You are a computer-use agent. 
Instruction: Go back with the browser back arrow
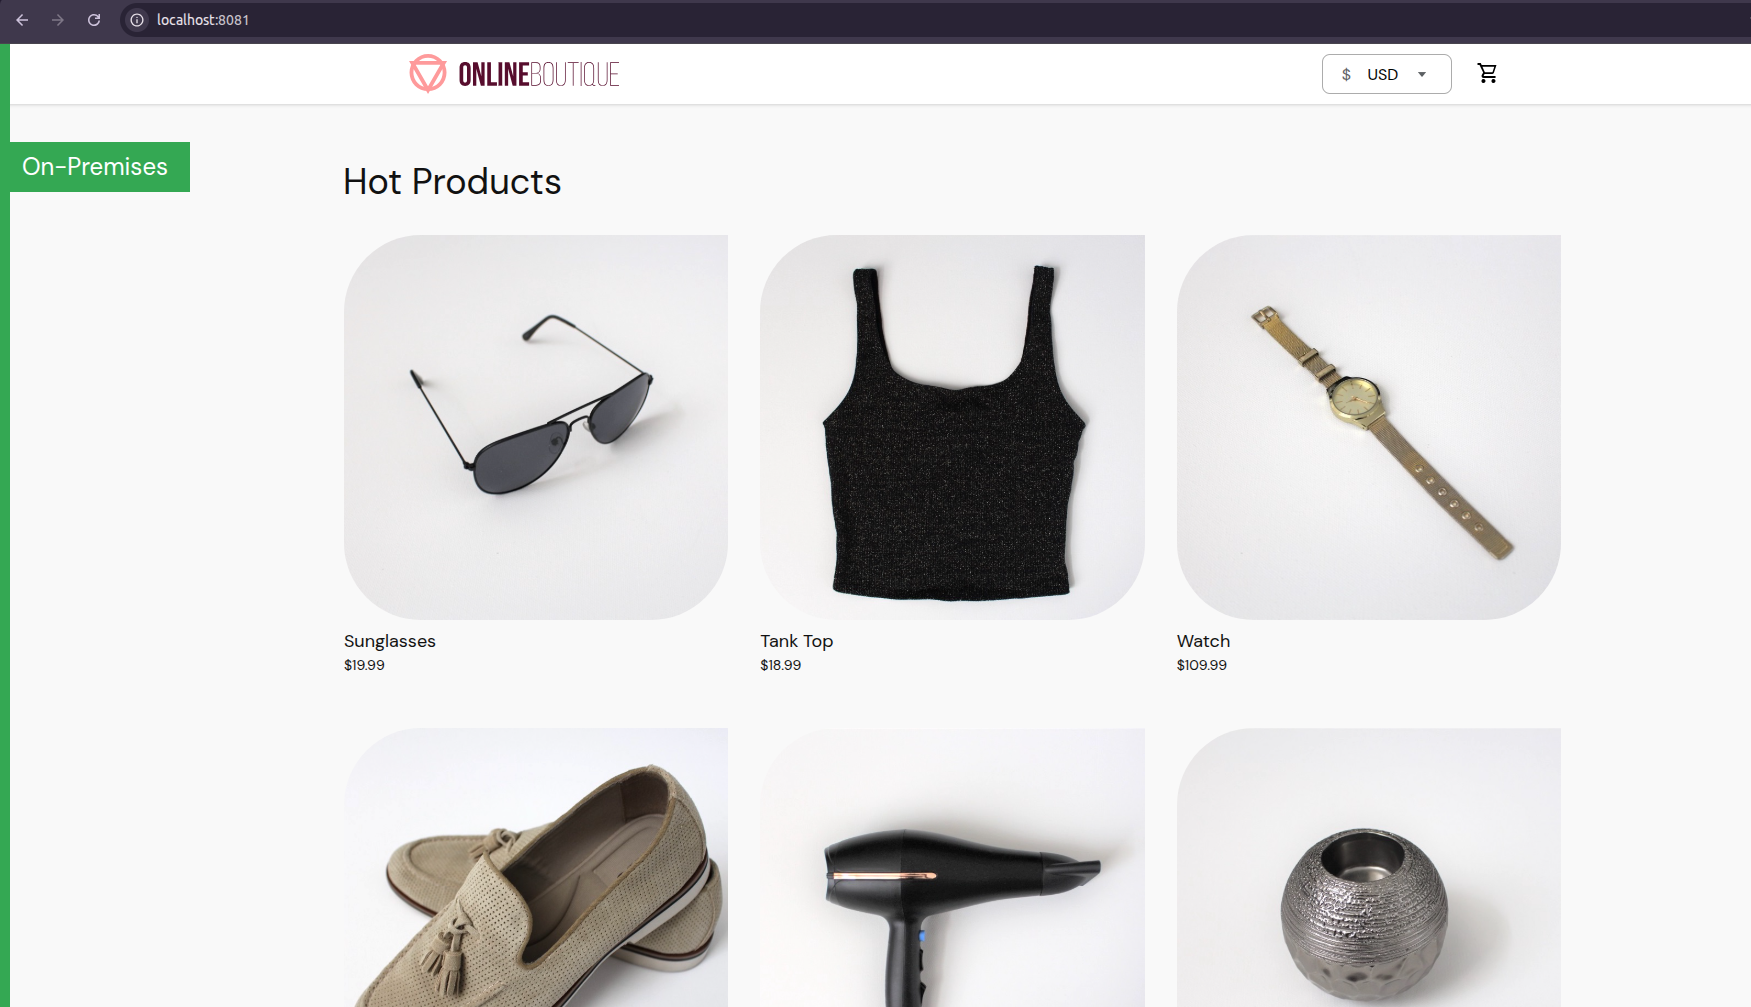tap(22, 20)
